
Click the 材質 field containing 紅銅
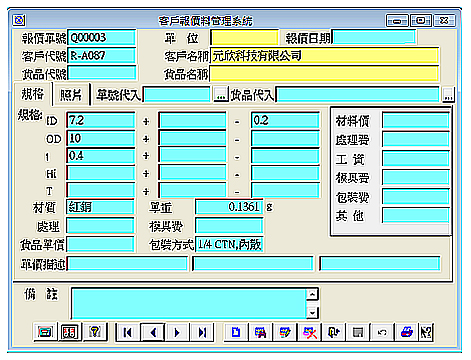coord(100,207)
